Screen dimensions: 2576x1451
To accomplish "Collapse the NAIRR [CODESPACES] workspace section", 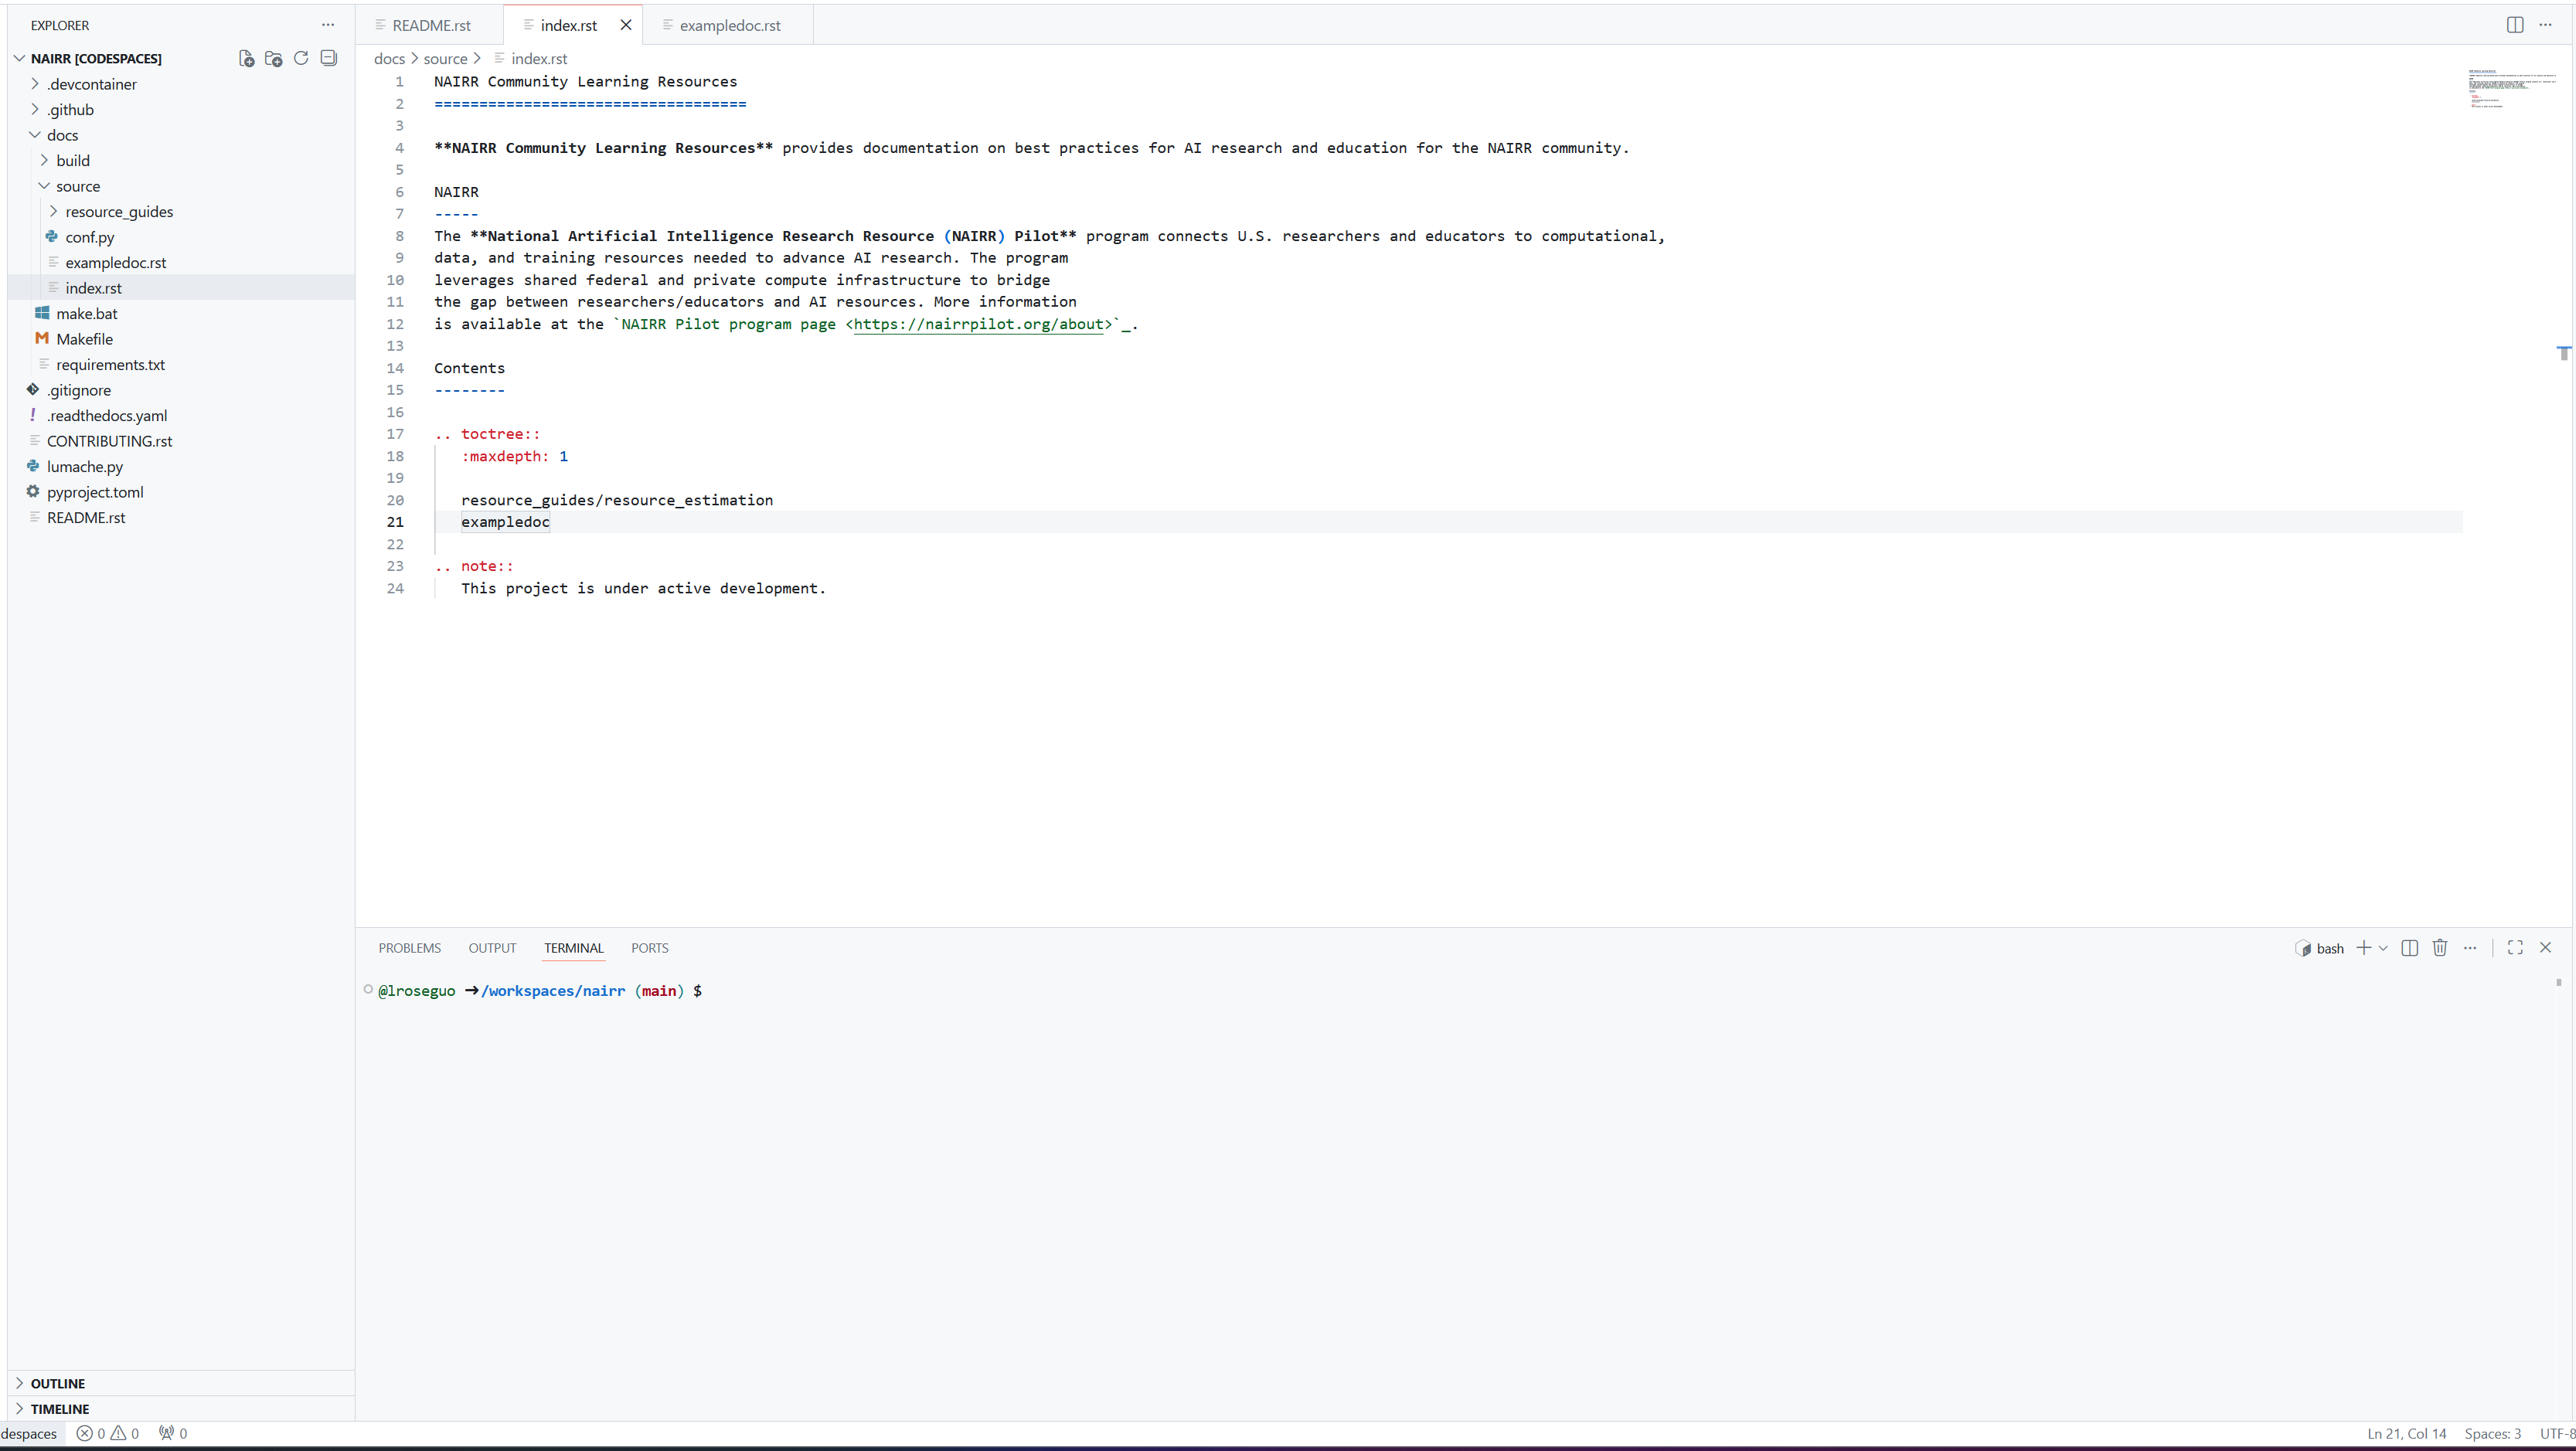I will click(19, 58).
